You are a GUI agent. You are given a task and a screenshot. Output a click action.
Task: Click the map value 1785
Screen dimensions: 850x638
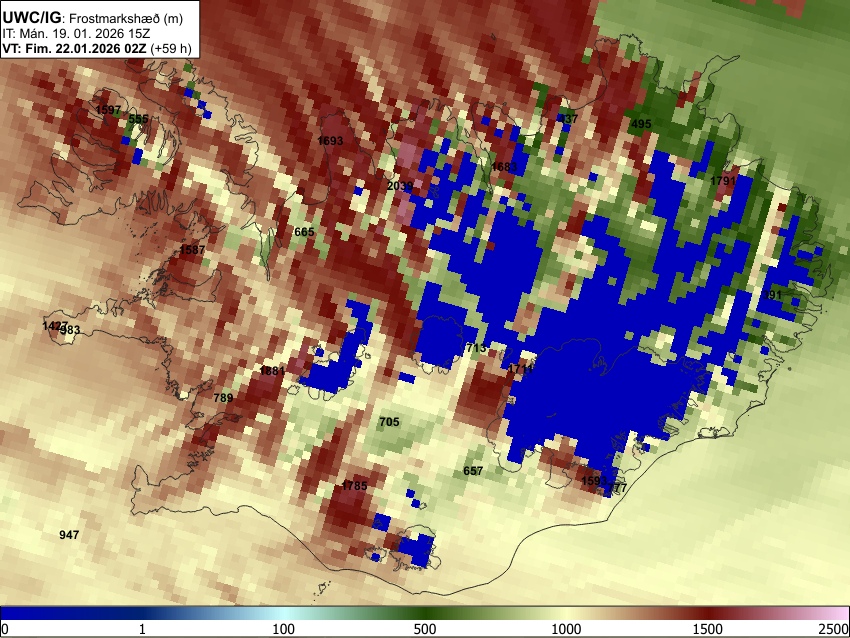click(x=355, y=486)
